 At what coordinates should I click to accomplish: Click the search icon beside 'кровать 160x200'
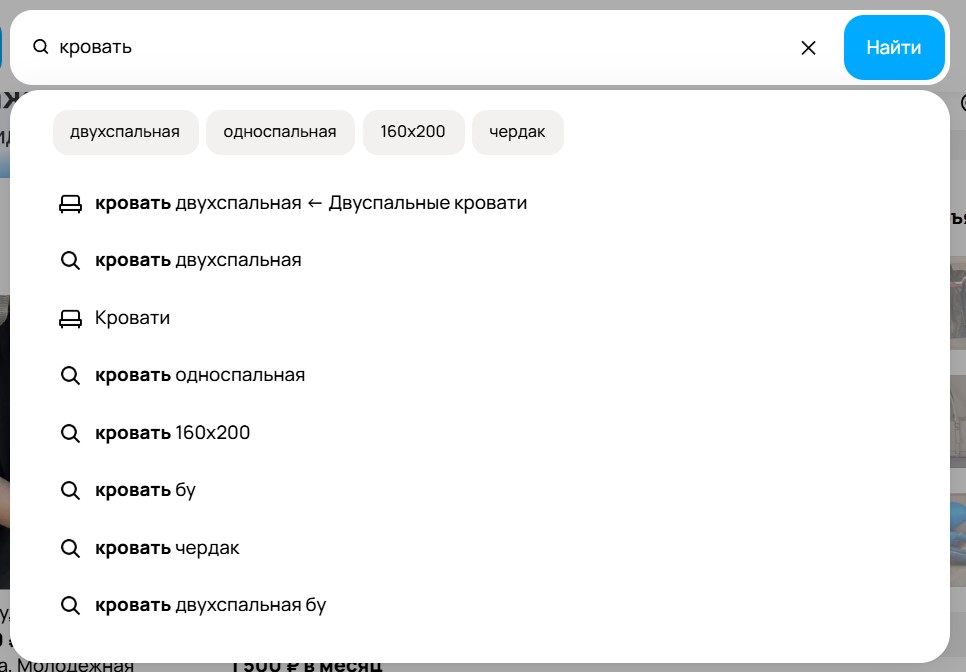(70, 433)
